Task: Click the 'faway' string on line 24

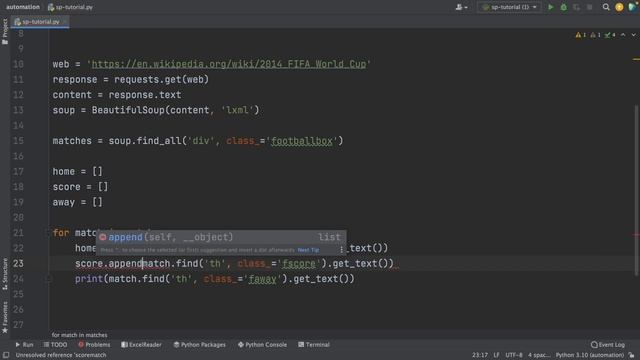Action: (262, 279)
